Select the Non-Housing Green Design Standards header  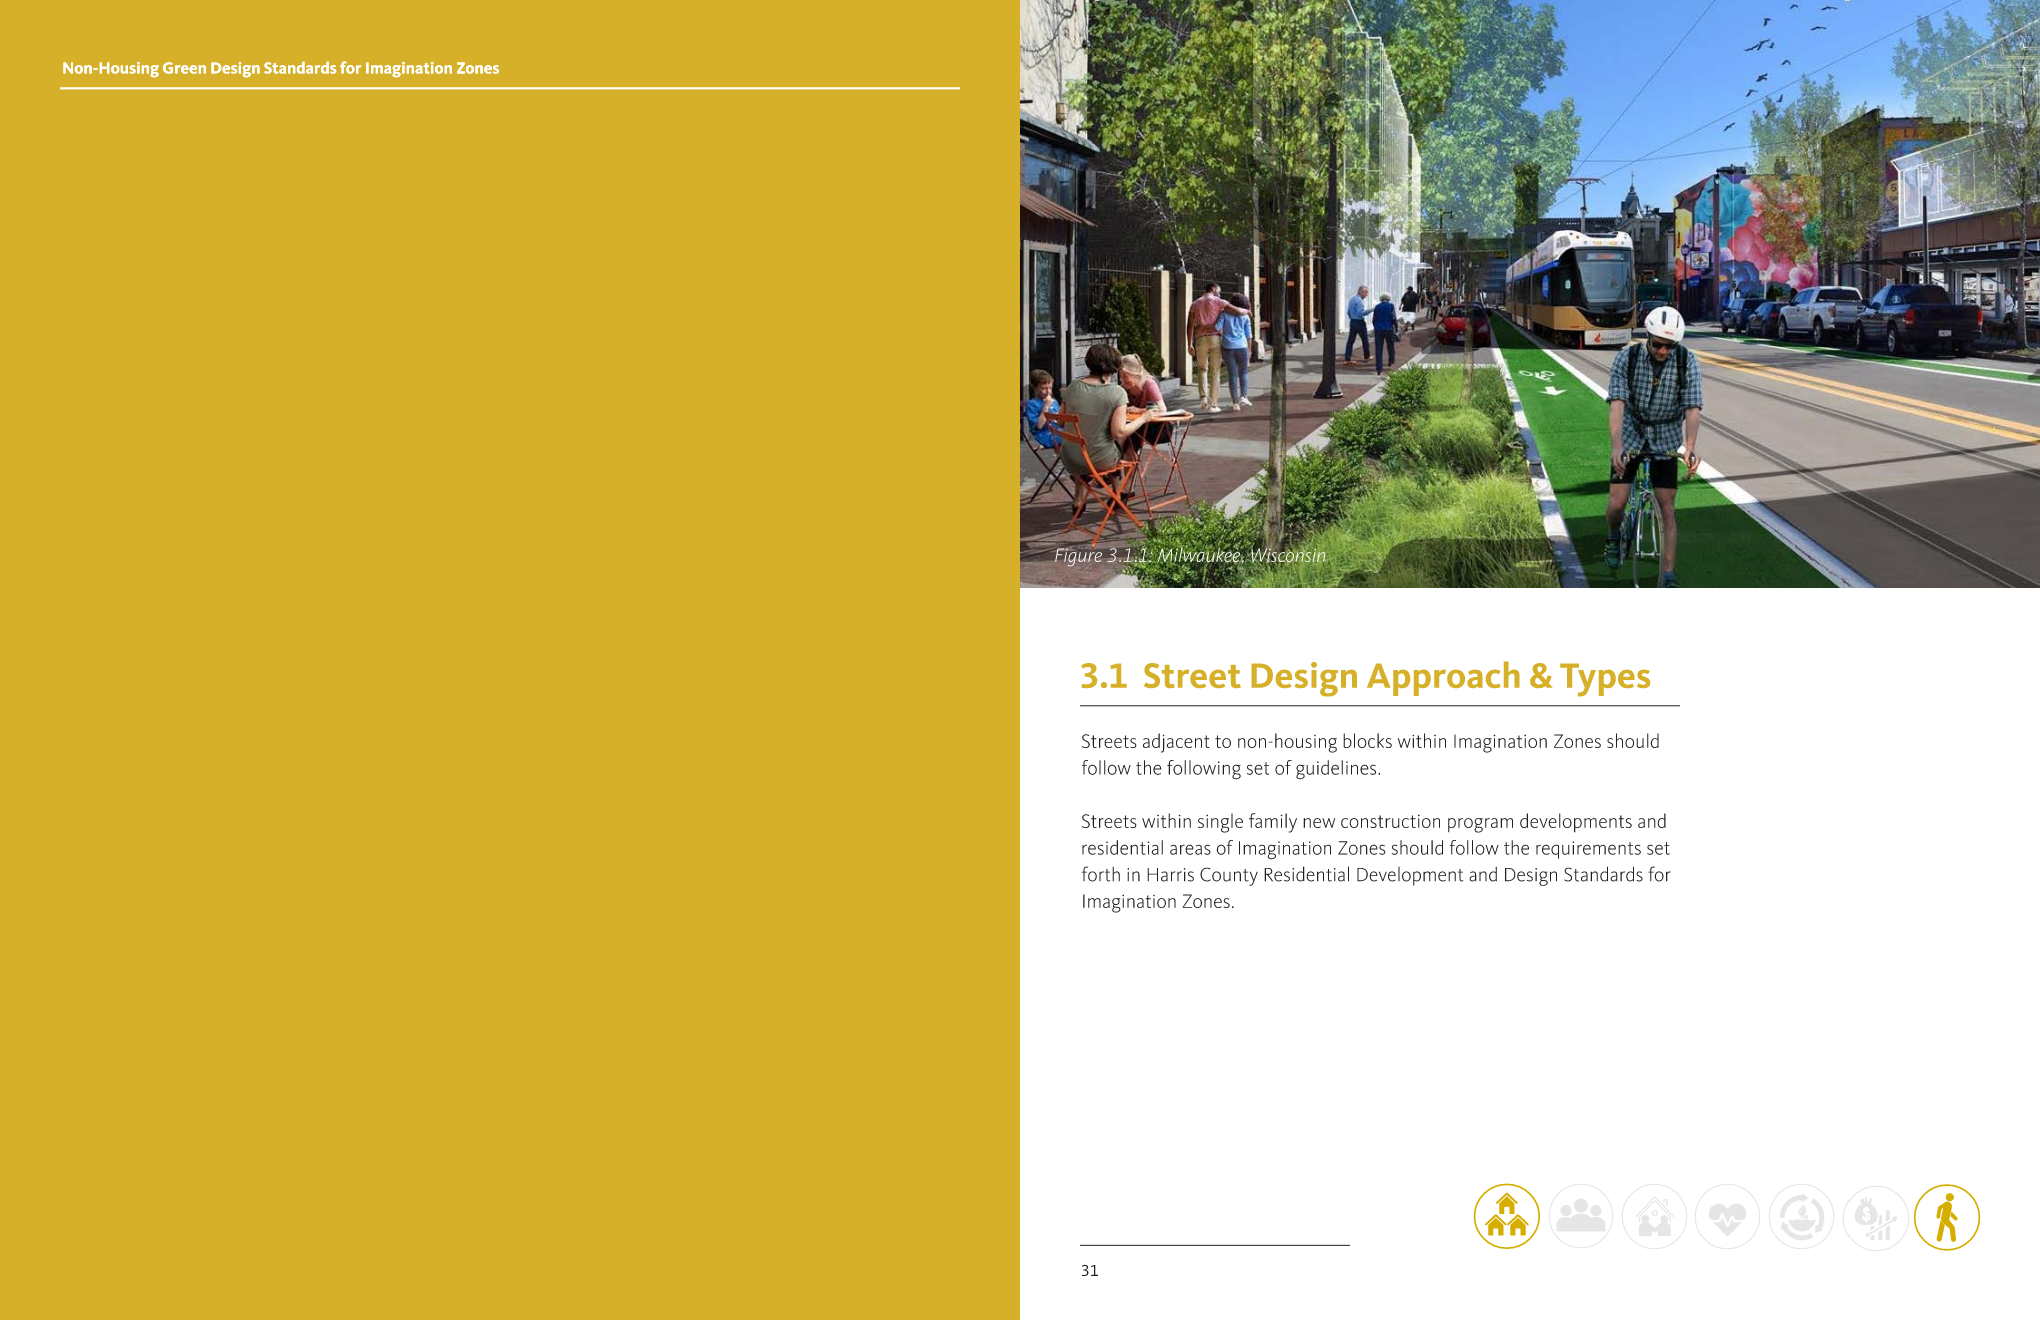point(280,68)
